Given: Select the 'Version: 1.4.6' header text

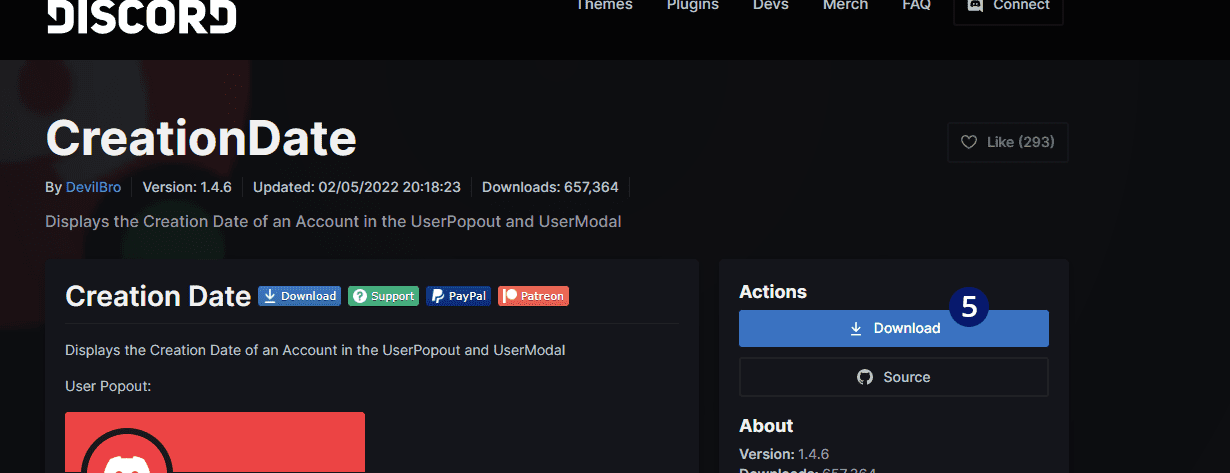Looking at the screenshot, I should 187,187.
